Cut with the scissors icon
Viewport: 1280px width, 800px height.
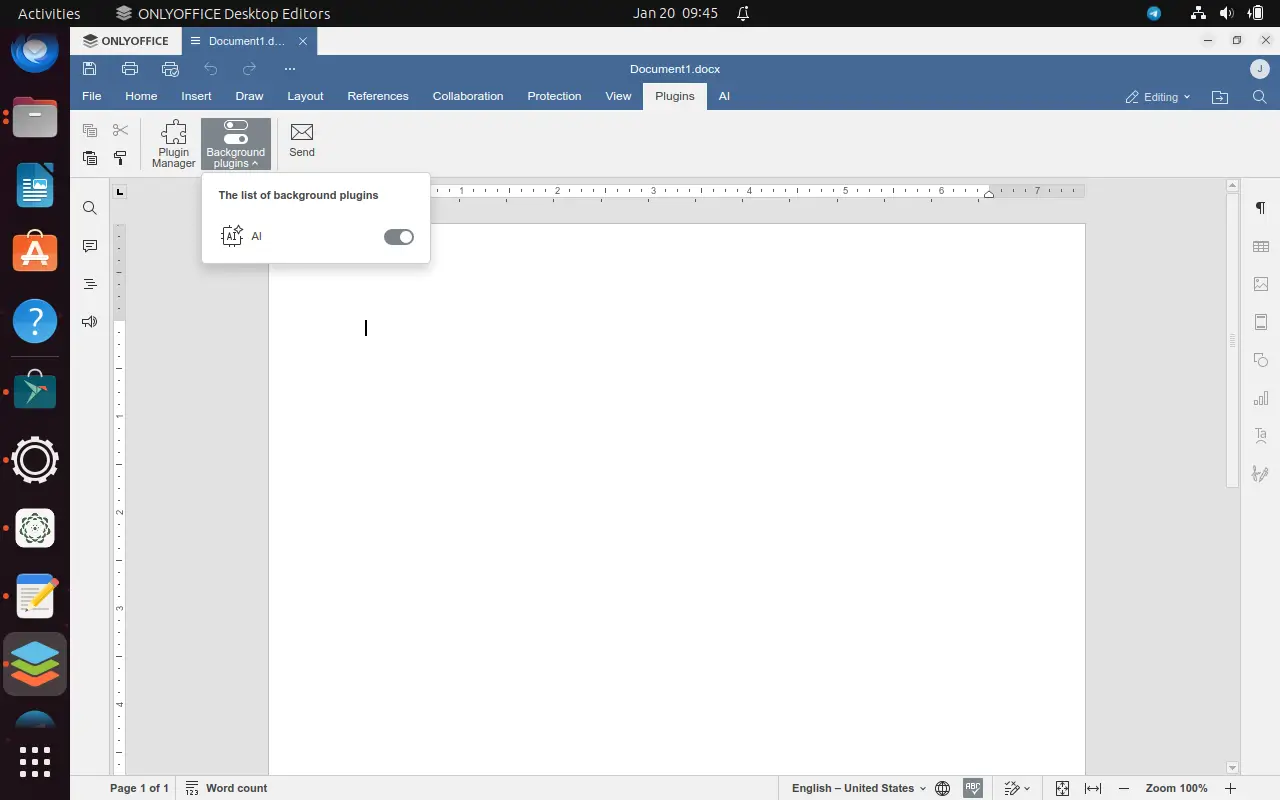[x=121, y=130]
